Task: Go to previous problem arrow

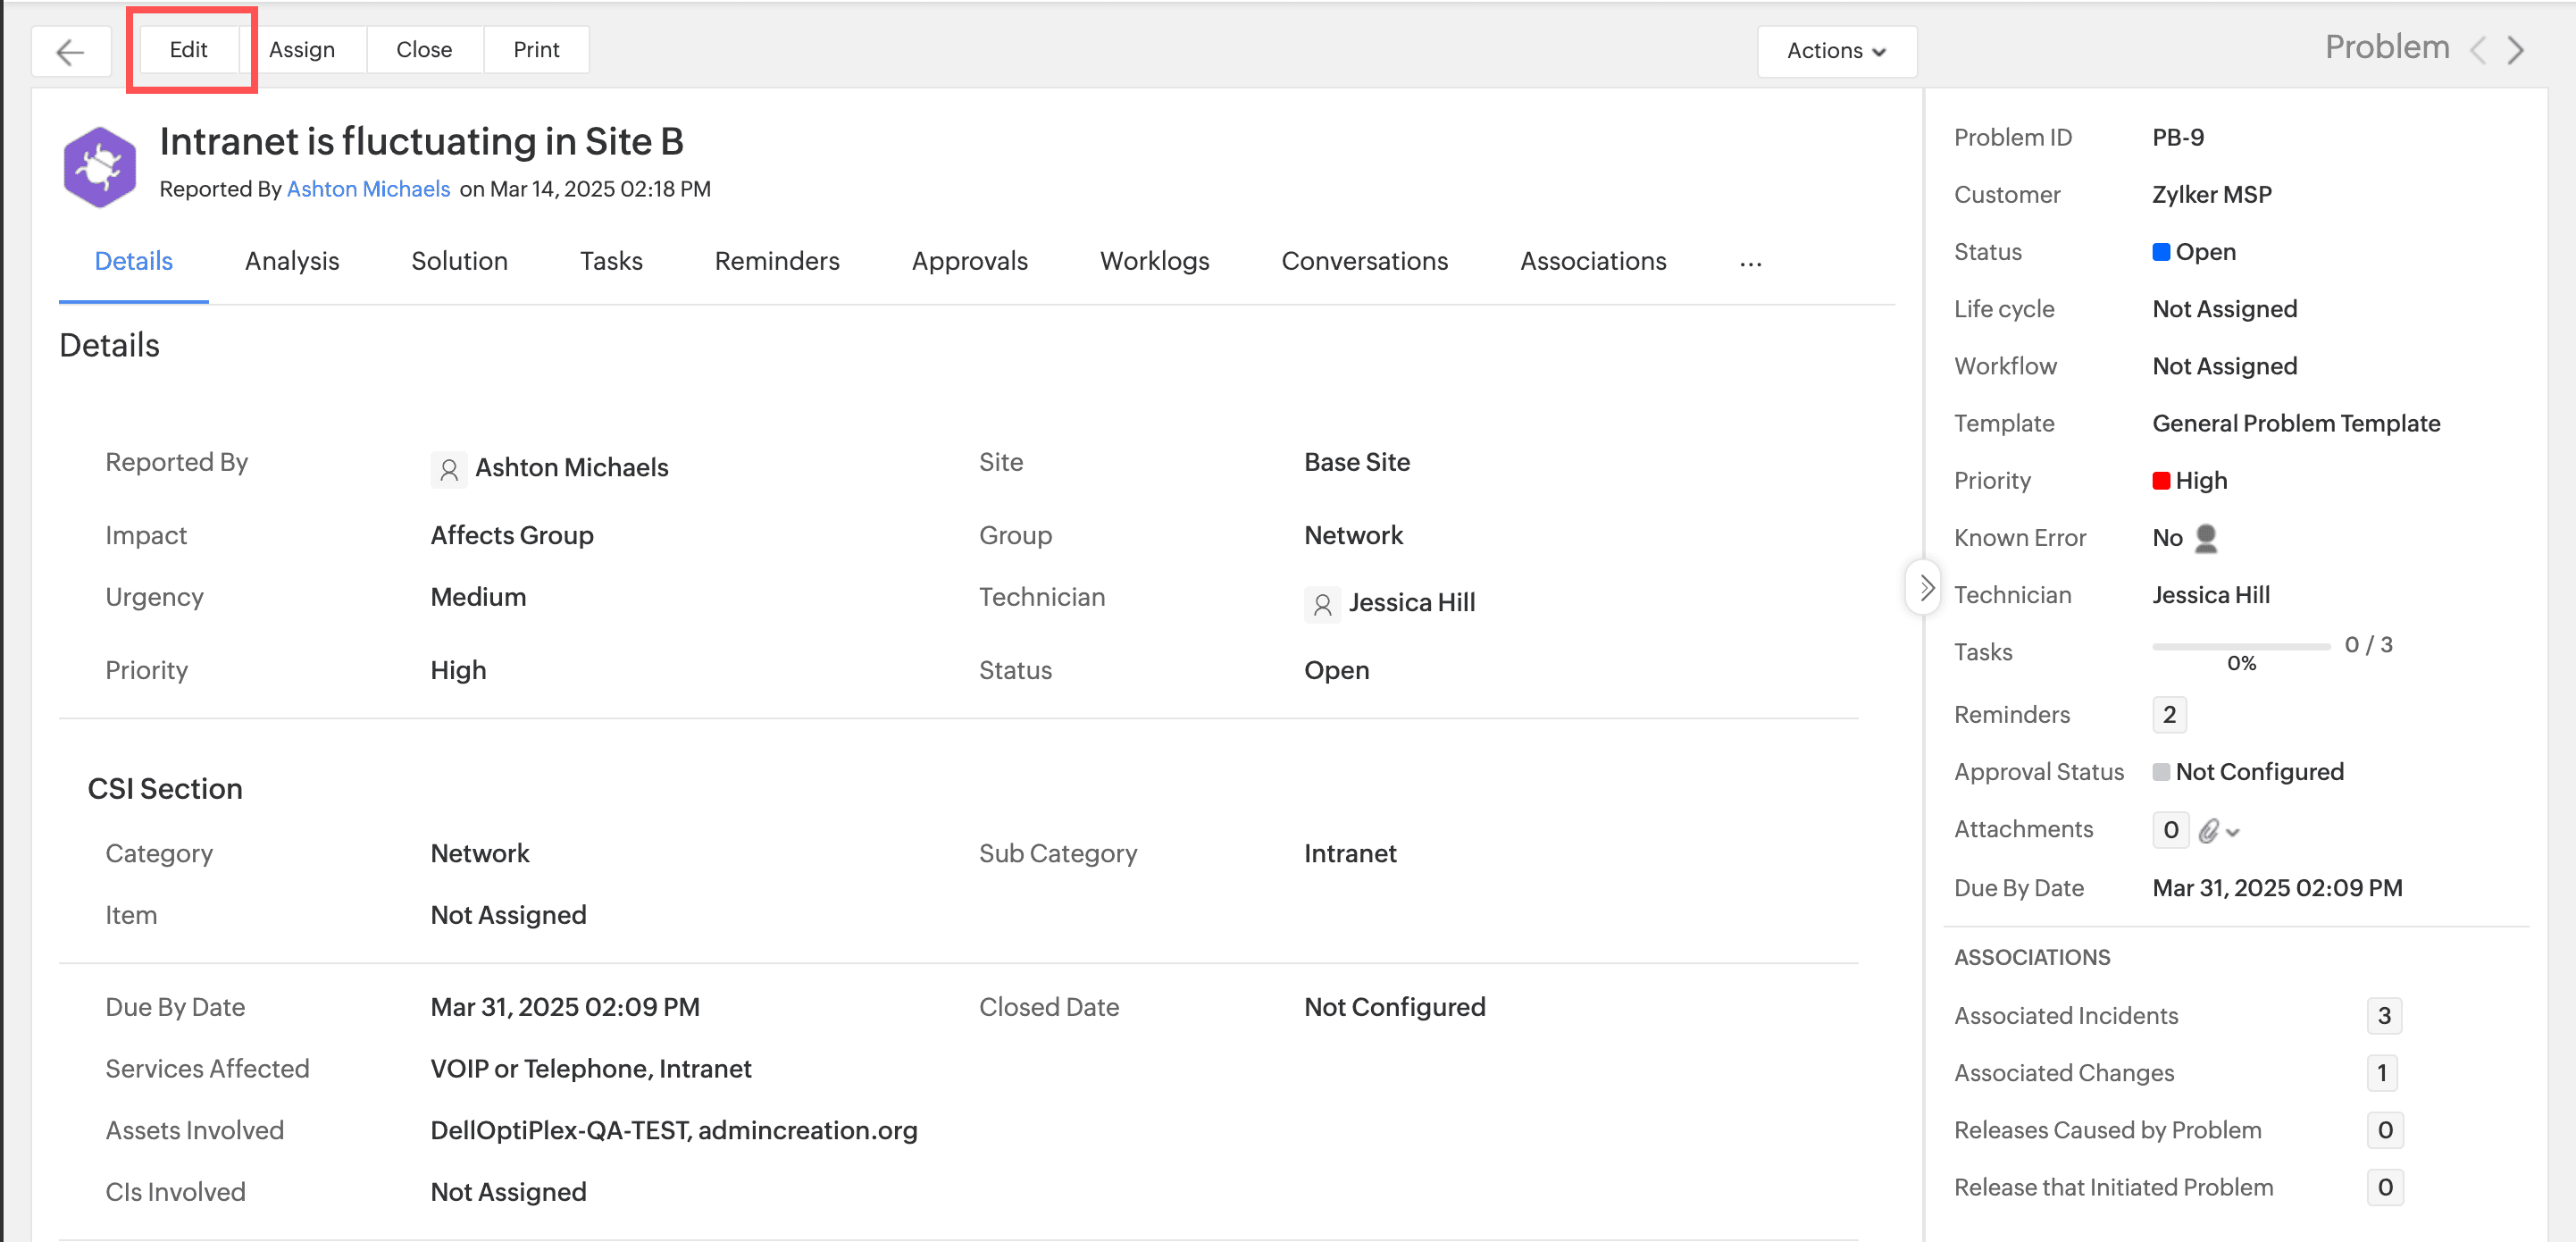Action: tap(2477, 50)
